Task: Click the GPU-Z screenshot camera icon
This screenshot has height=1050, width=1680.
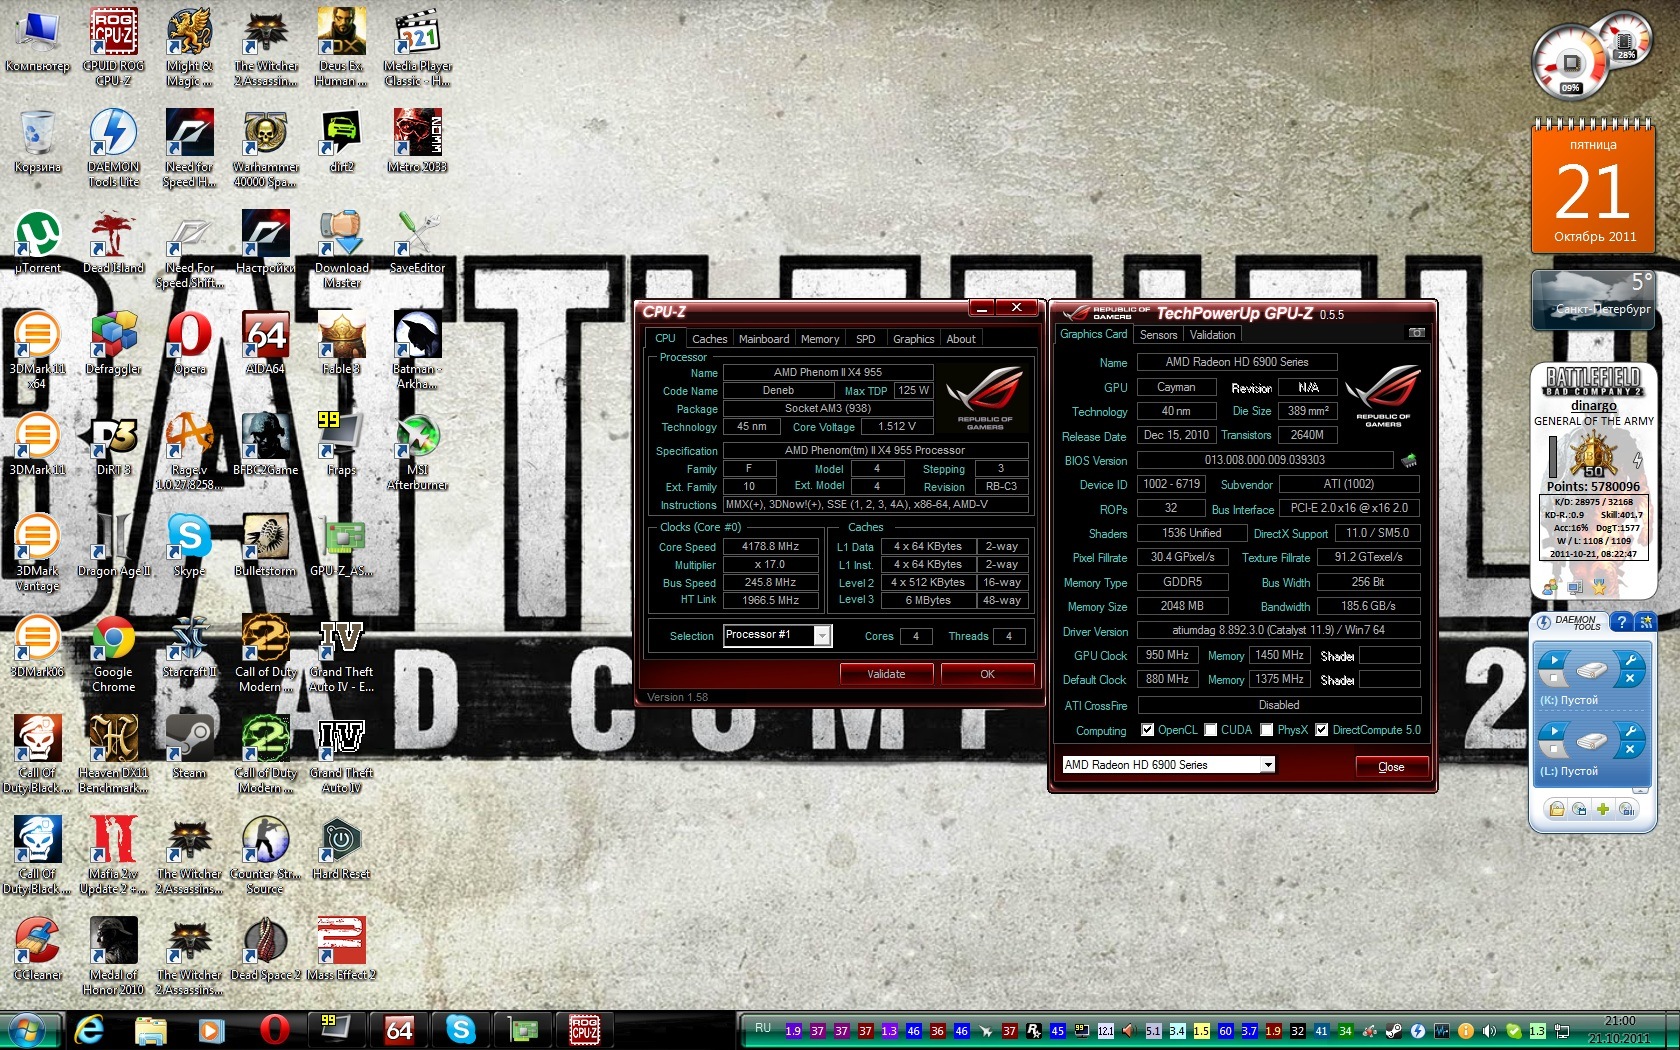Action: (x=1416, y=333)
